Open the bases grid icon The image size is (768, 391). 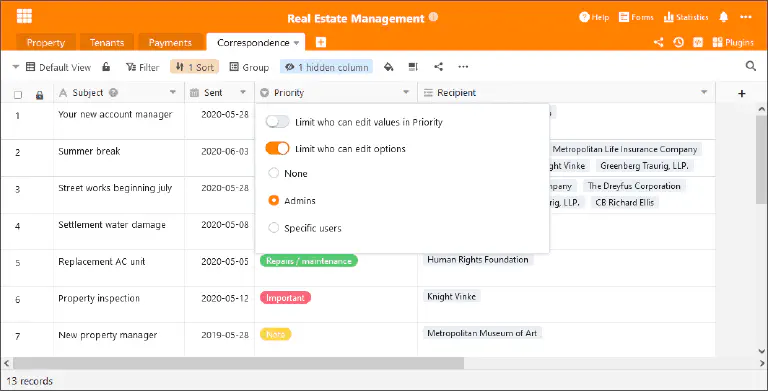tap(24, 16)
